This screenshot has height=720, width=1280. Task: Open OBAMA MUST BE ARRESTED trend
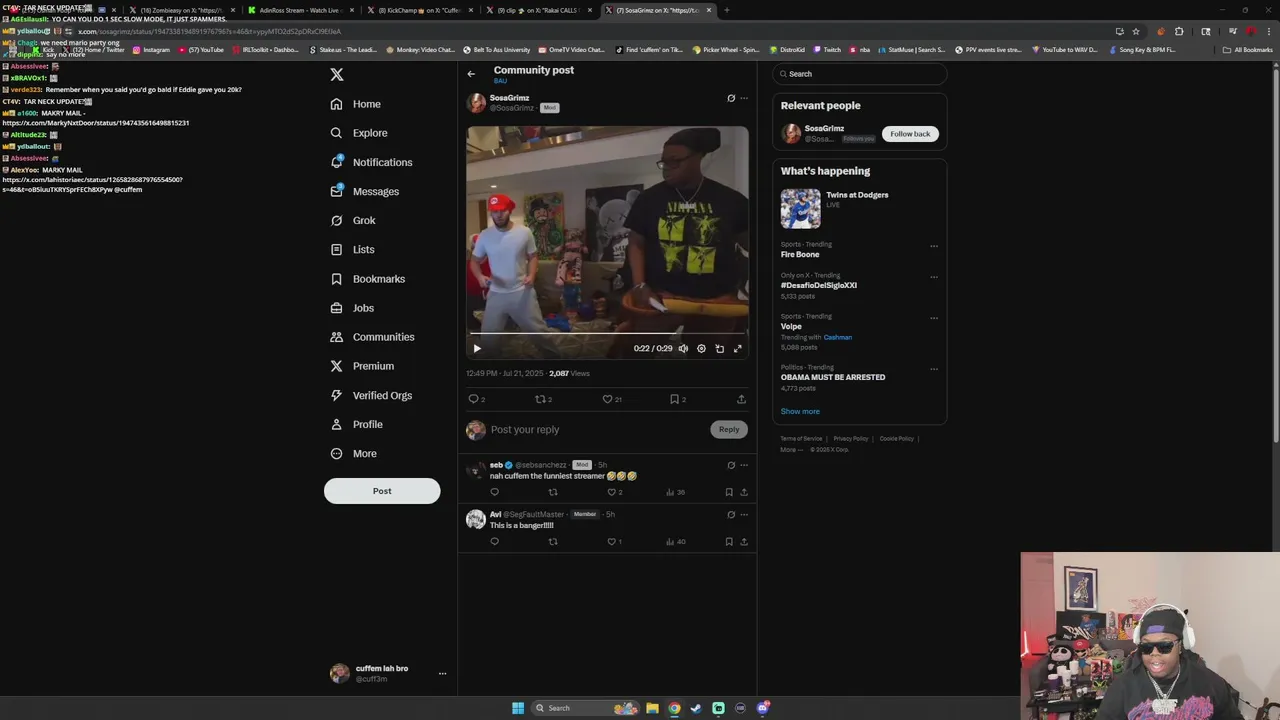[x=833, y=378]
